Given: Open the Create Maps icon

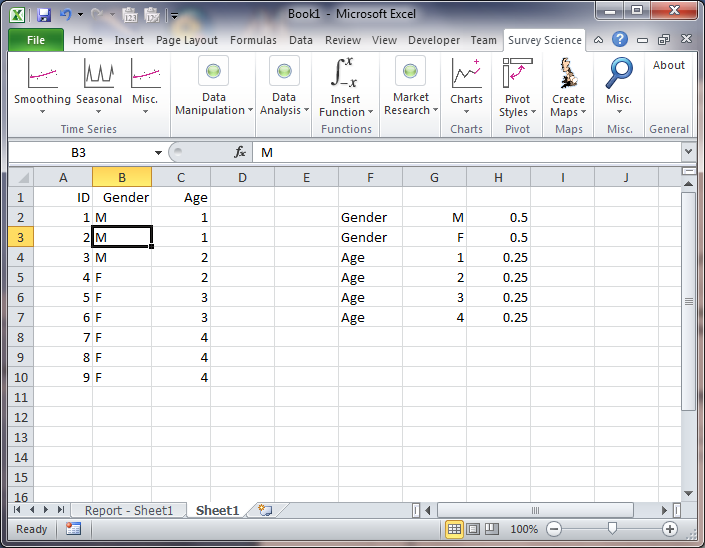Looking at the screenshot, I should click(568, 74).
